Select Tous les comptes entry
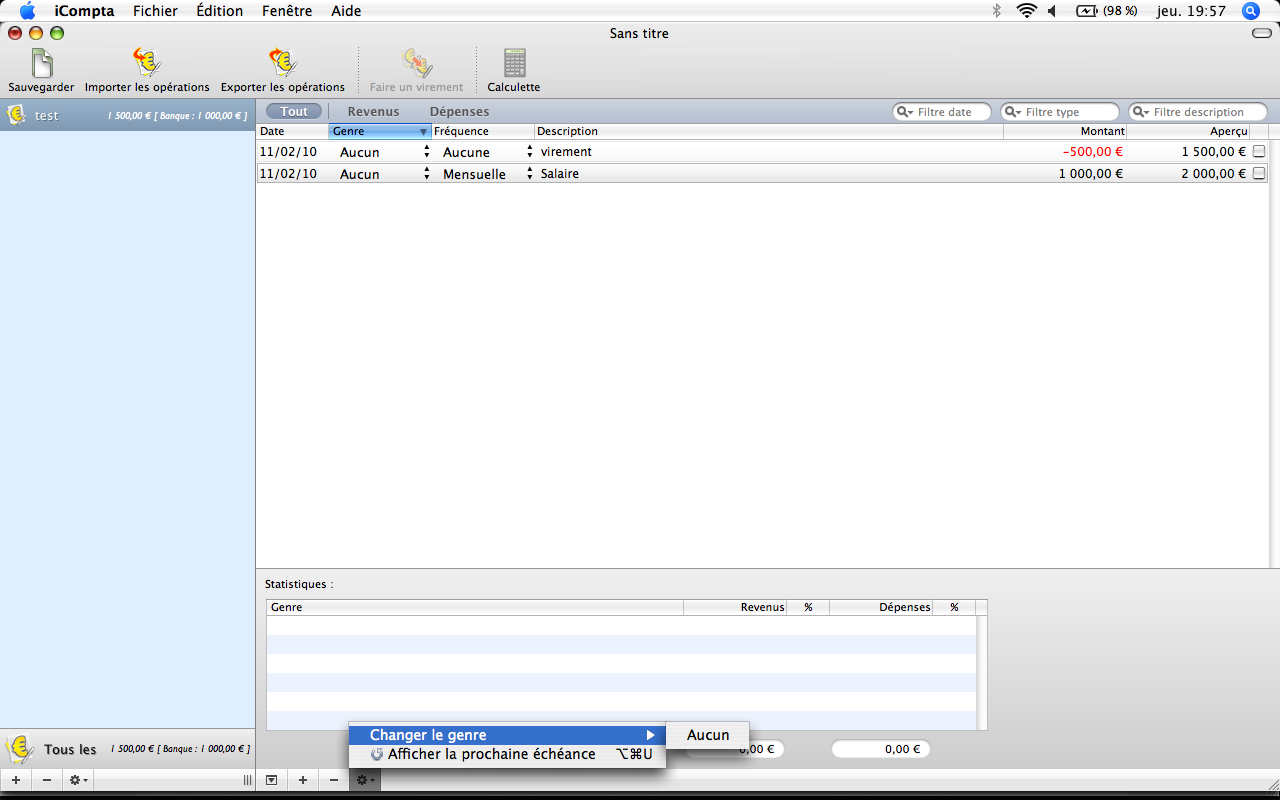 tap(127, 749)
